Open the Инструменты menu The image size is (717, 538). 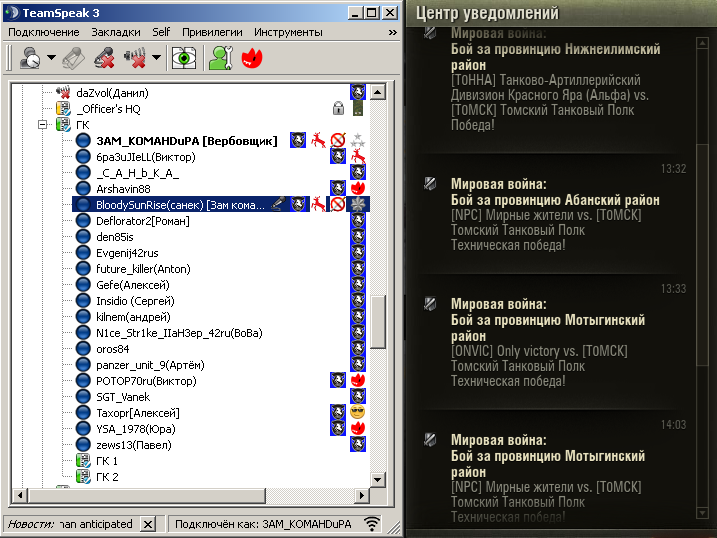289,32
